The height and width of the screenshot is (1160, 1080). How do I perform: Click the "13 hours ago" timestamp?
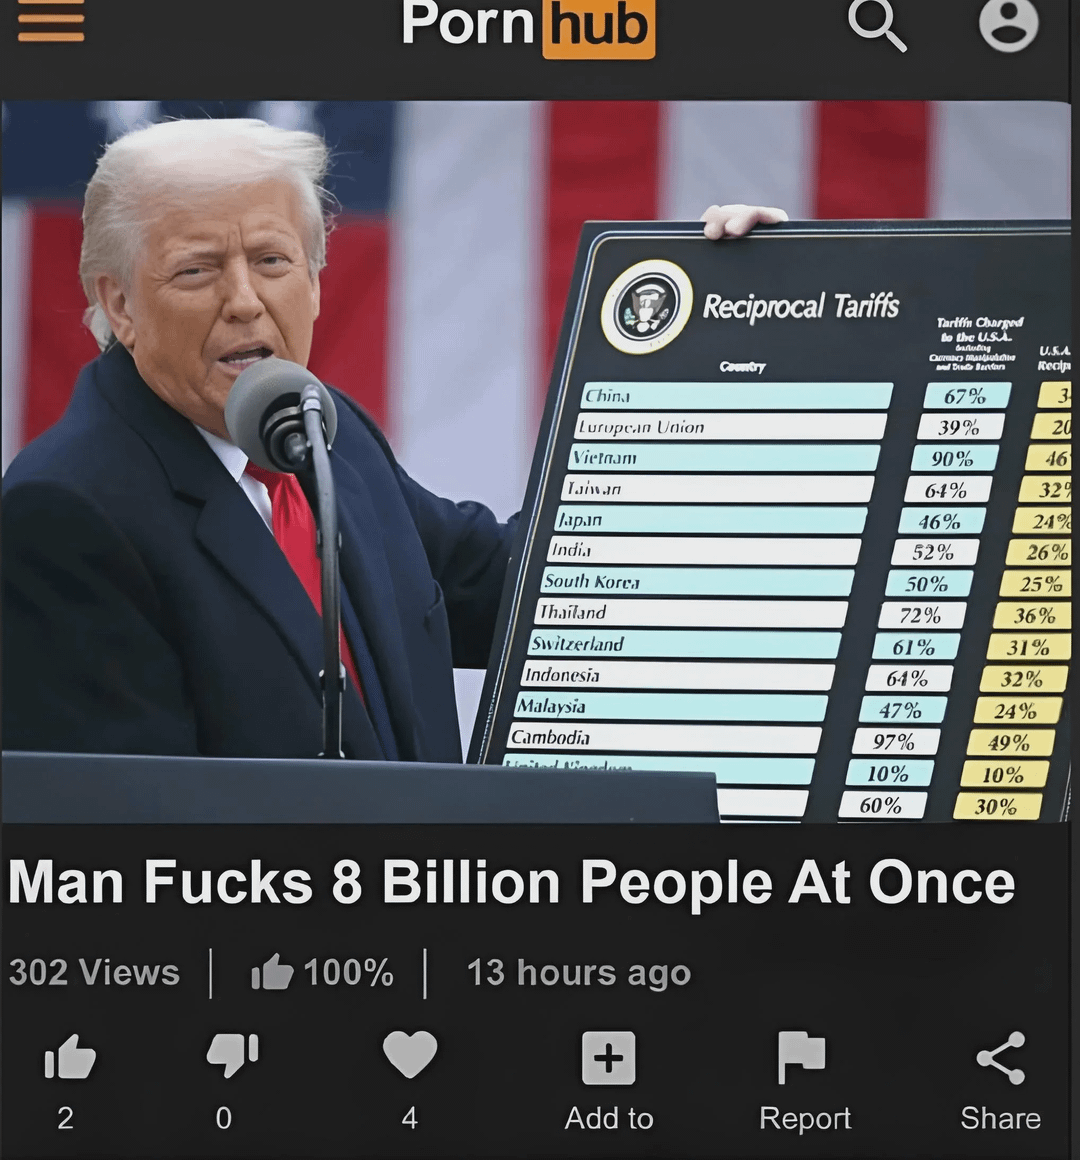pos(578,973)
